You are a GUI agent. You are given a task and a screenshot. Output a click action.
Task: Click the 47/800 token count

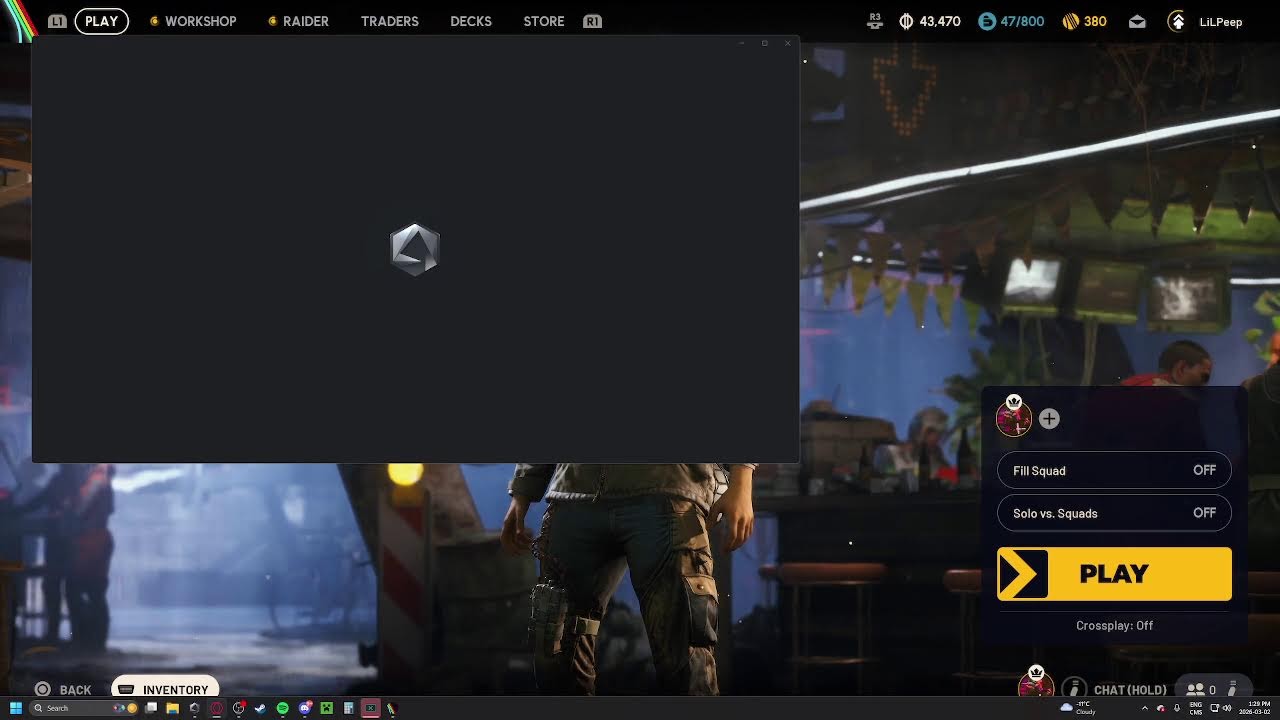(x=1022, y=21)
